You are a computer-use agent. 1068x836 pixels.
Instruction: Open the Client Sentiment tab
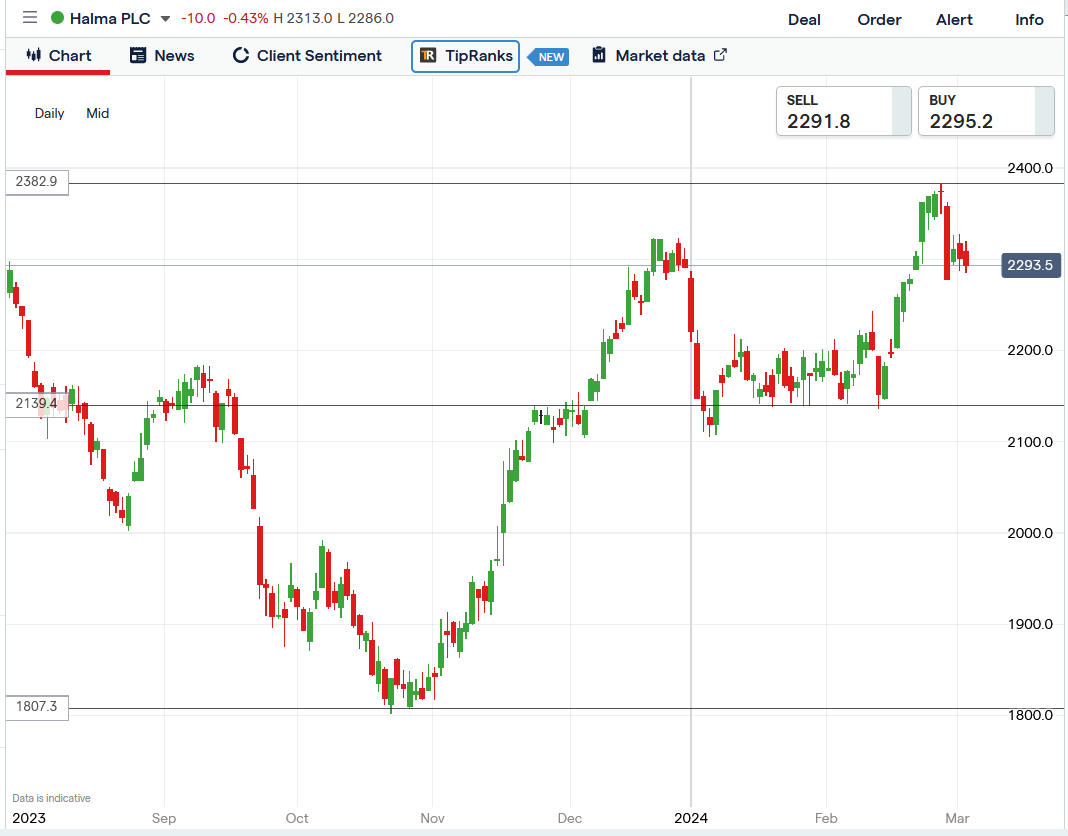(x=307, y=56)
